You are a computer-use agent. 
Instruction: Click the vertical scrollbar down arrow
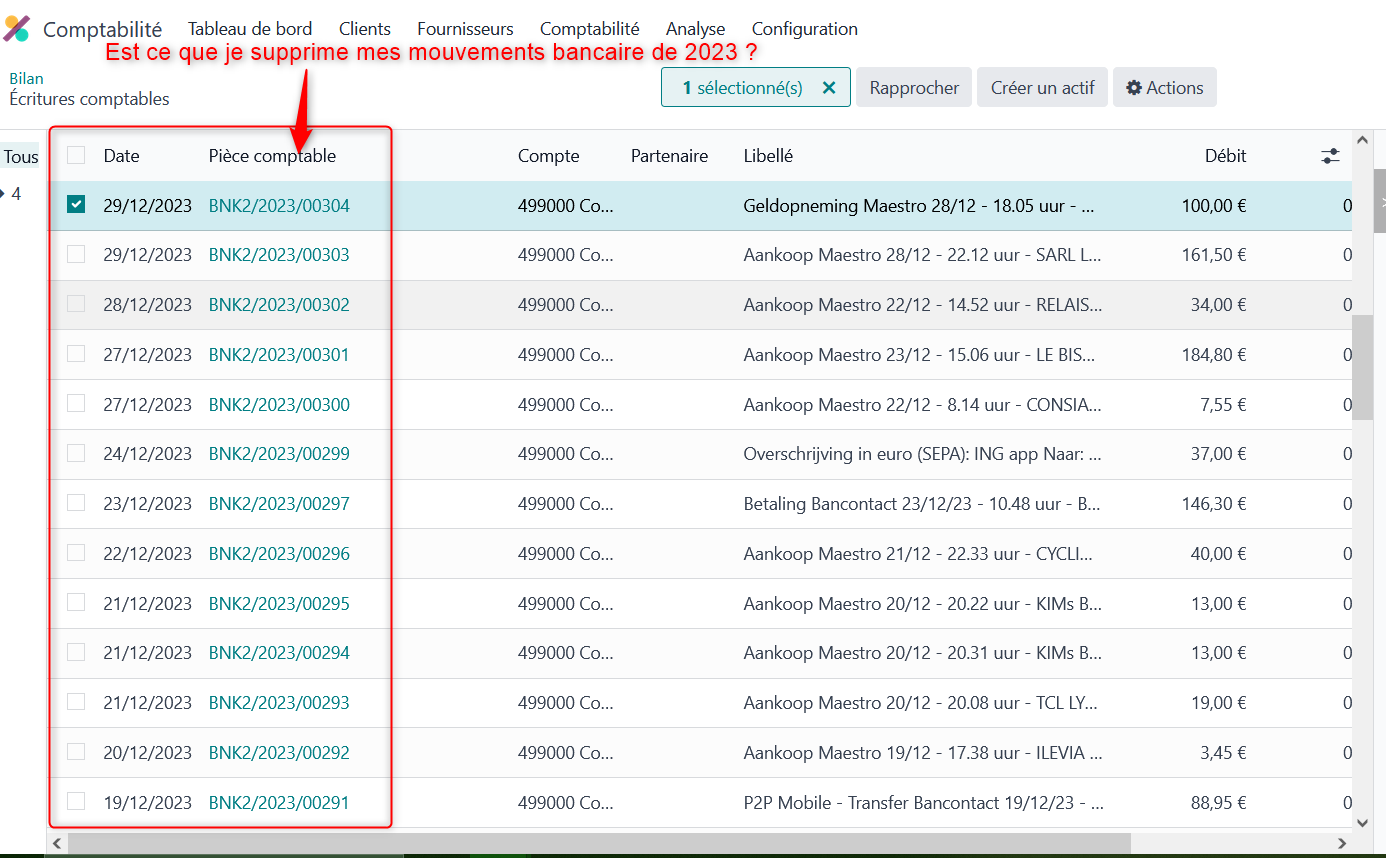click(x=1361, y=822)
